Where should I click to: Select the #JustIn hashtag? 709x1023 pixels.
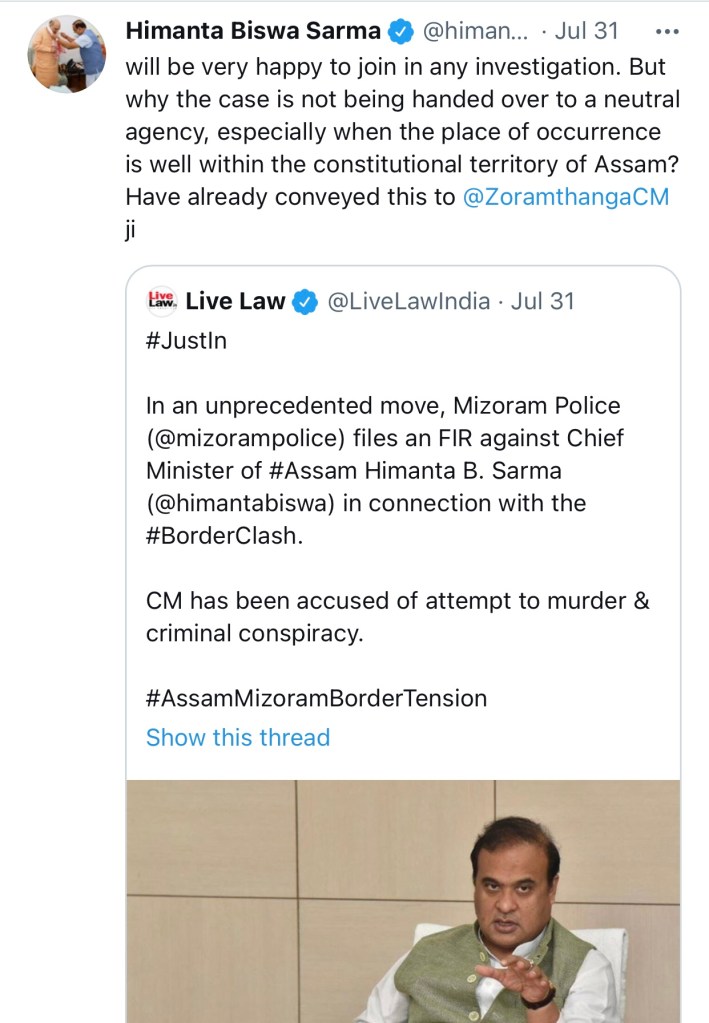(x=186, y=341)
